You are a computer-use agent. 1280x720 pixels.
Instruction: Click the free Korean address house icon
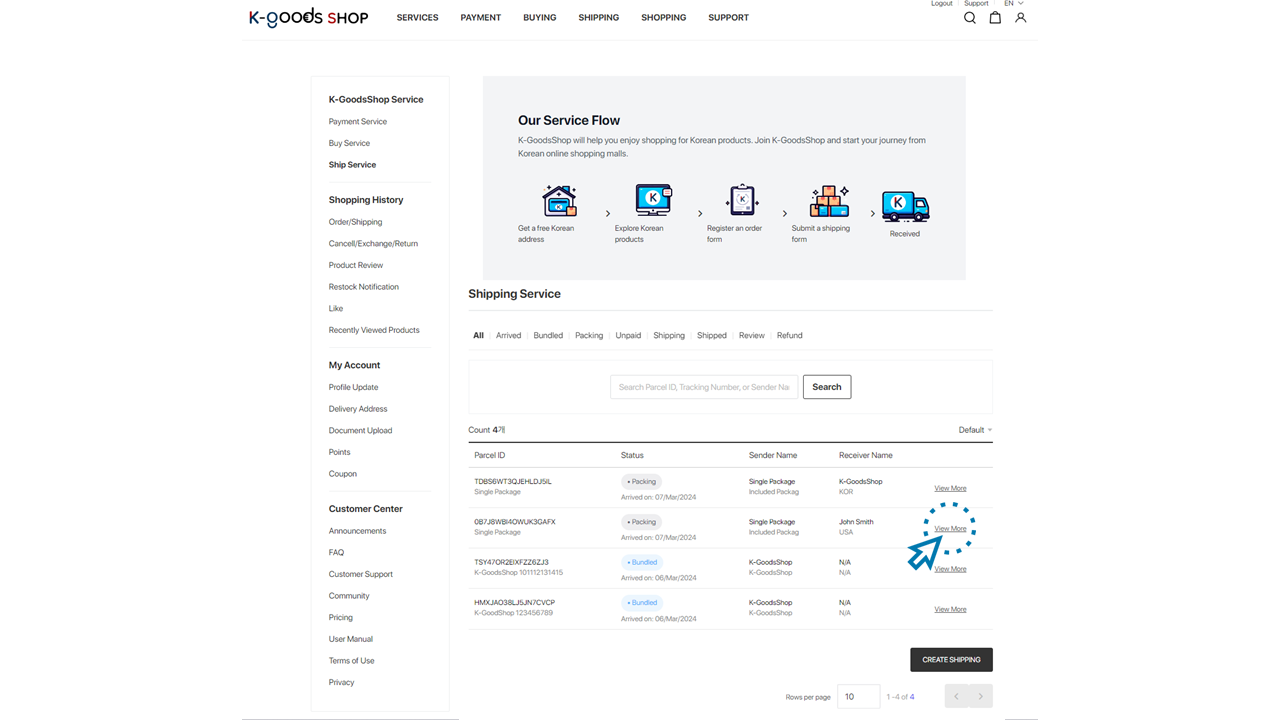(x=559, y=201)
